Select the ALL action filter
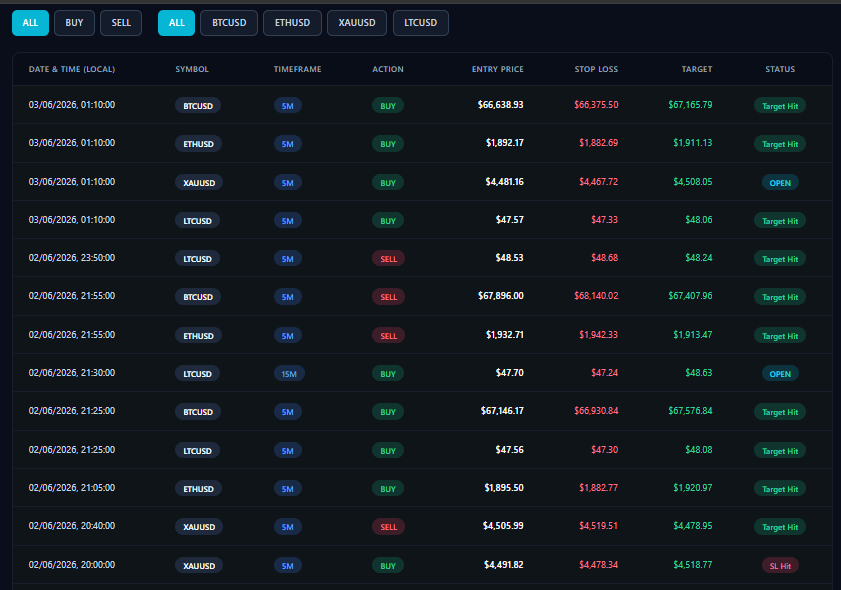841x590 pixels. [x=31, y=23]
